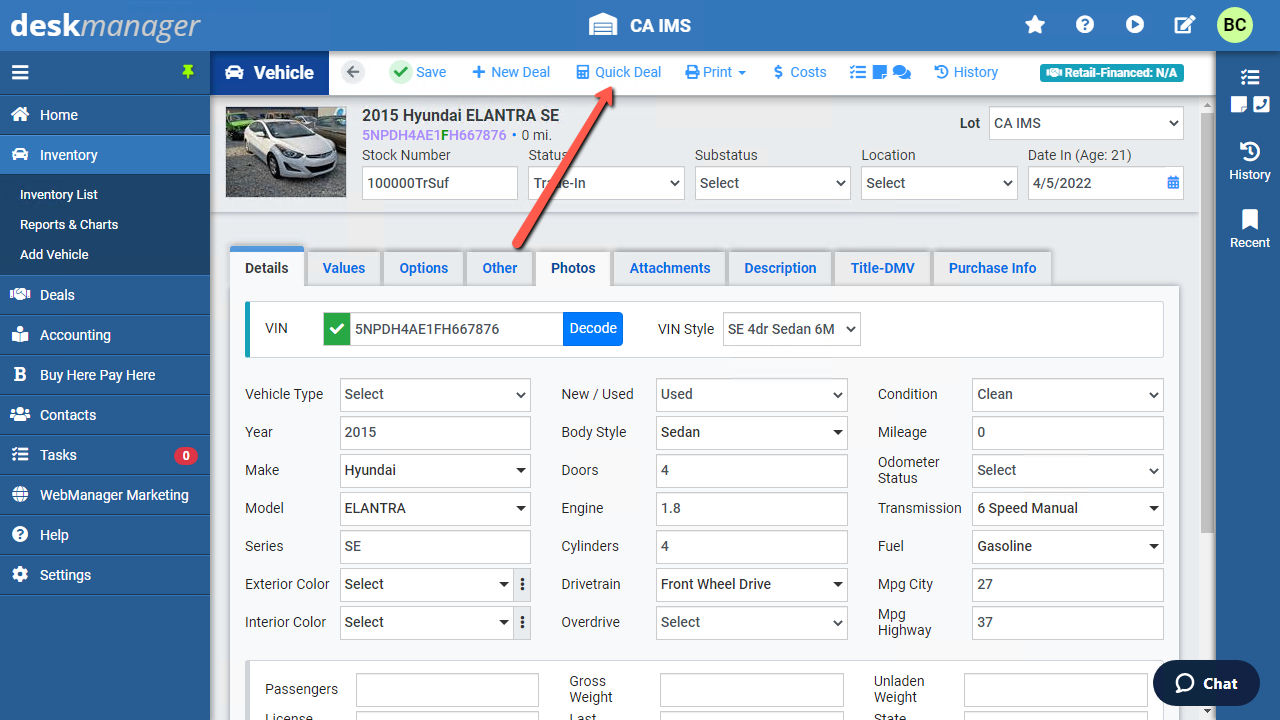Viewport: 1280px width, 720px height.
Task: Switch to the Purchase Info tab
Action: 992,268
